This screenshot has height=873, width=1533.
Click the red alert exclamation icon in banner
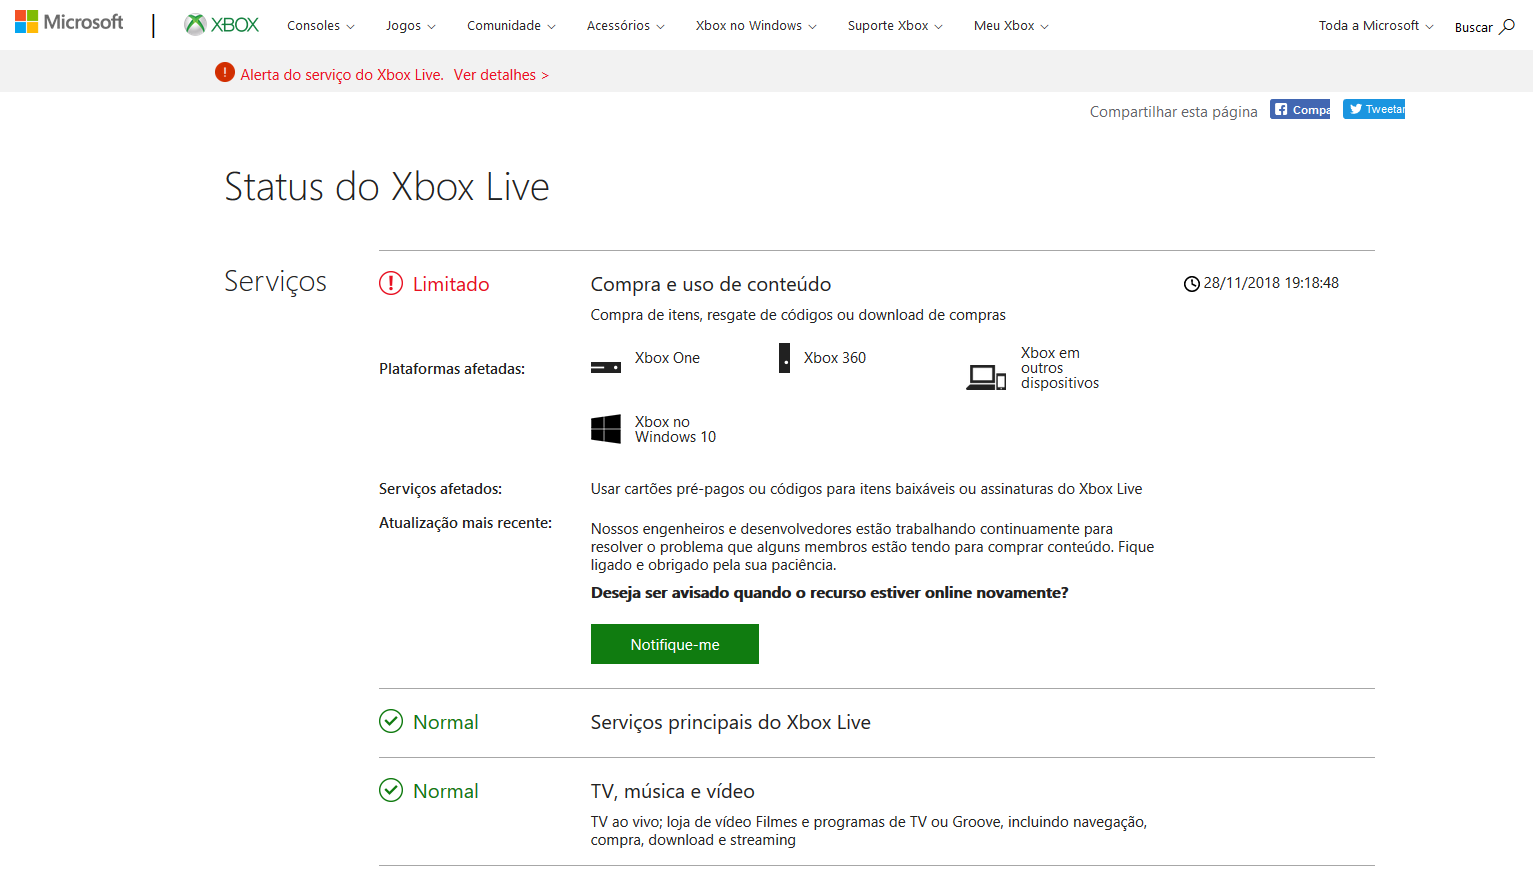click(x=225, y=73)
